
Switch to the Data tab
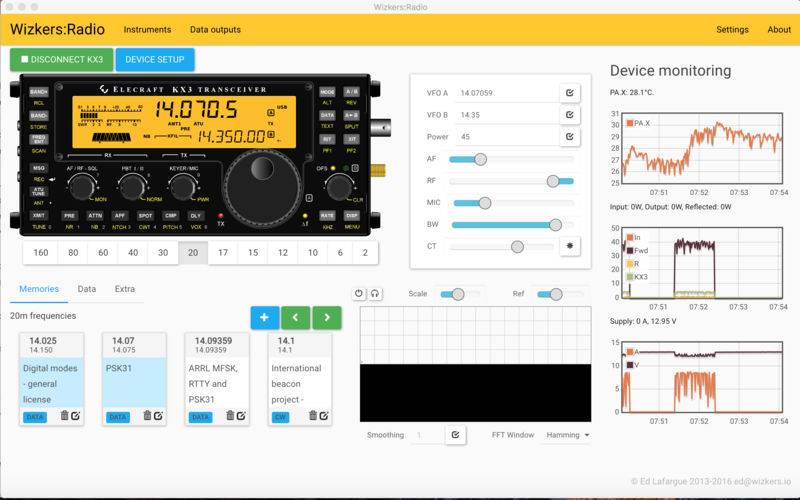point(87,289)
